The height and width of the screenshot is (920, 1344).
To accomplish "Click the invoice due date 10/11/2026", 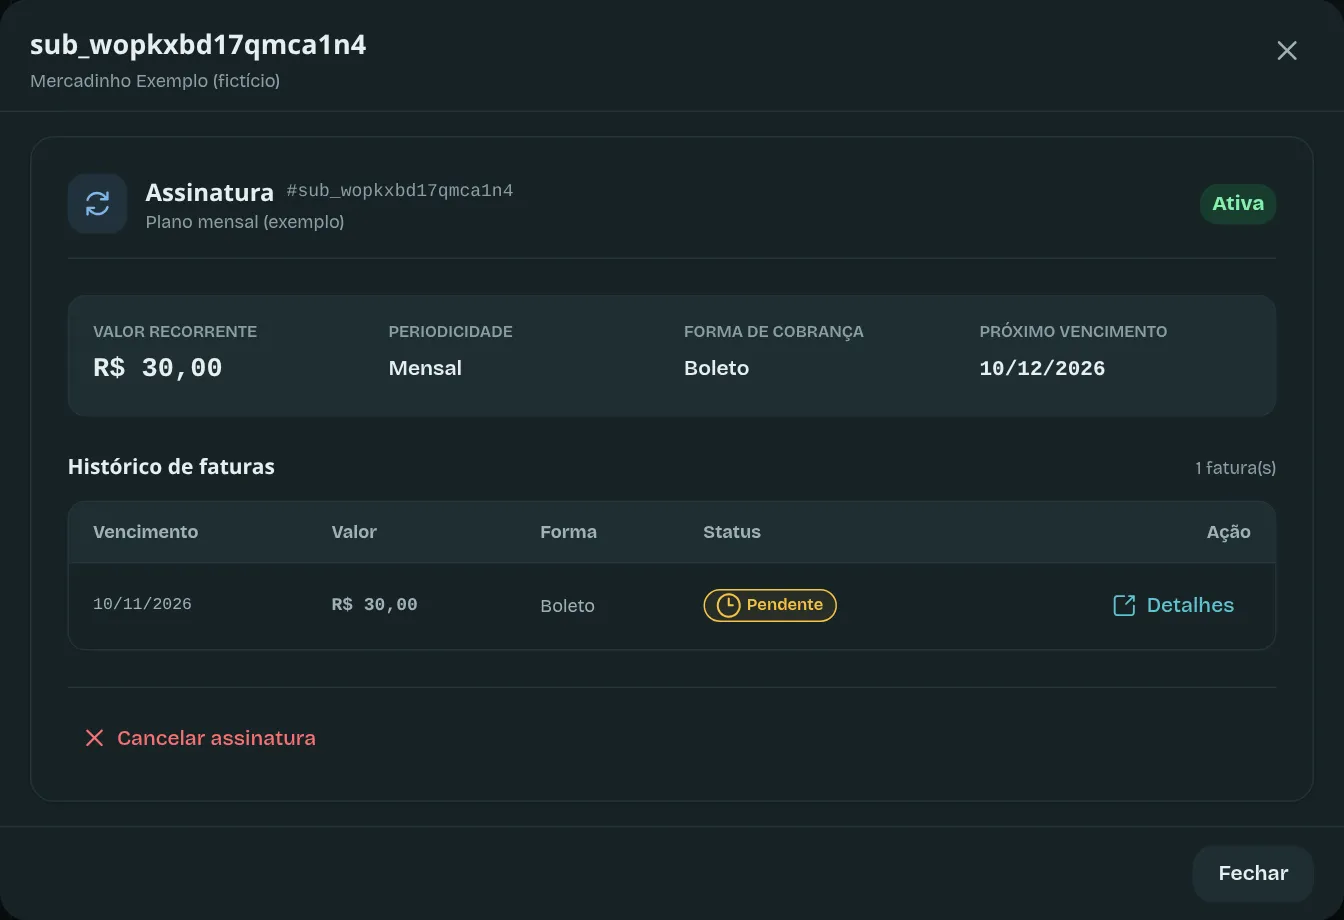I will tap(142, 605).
